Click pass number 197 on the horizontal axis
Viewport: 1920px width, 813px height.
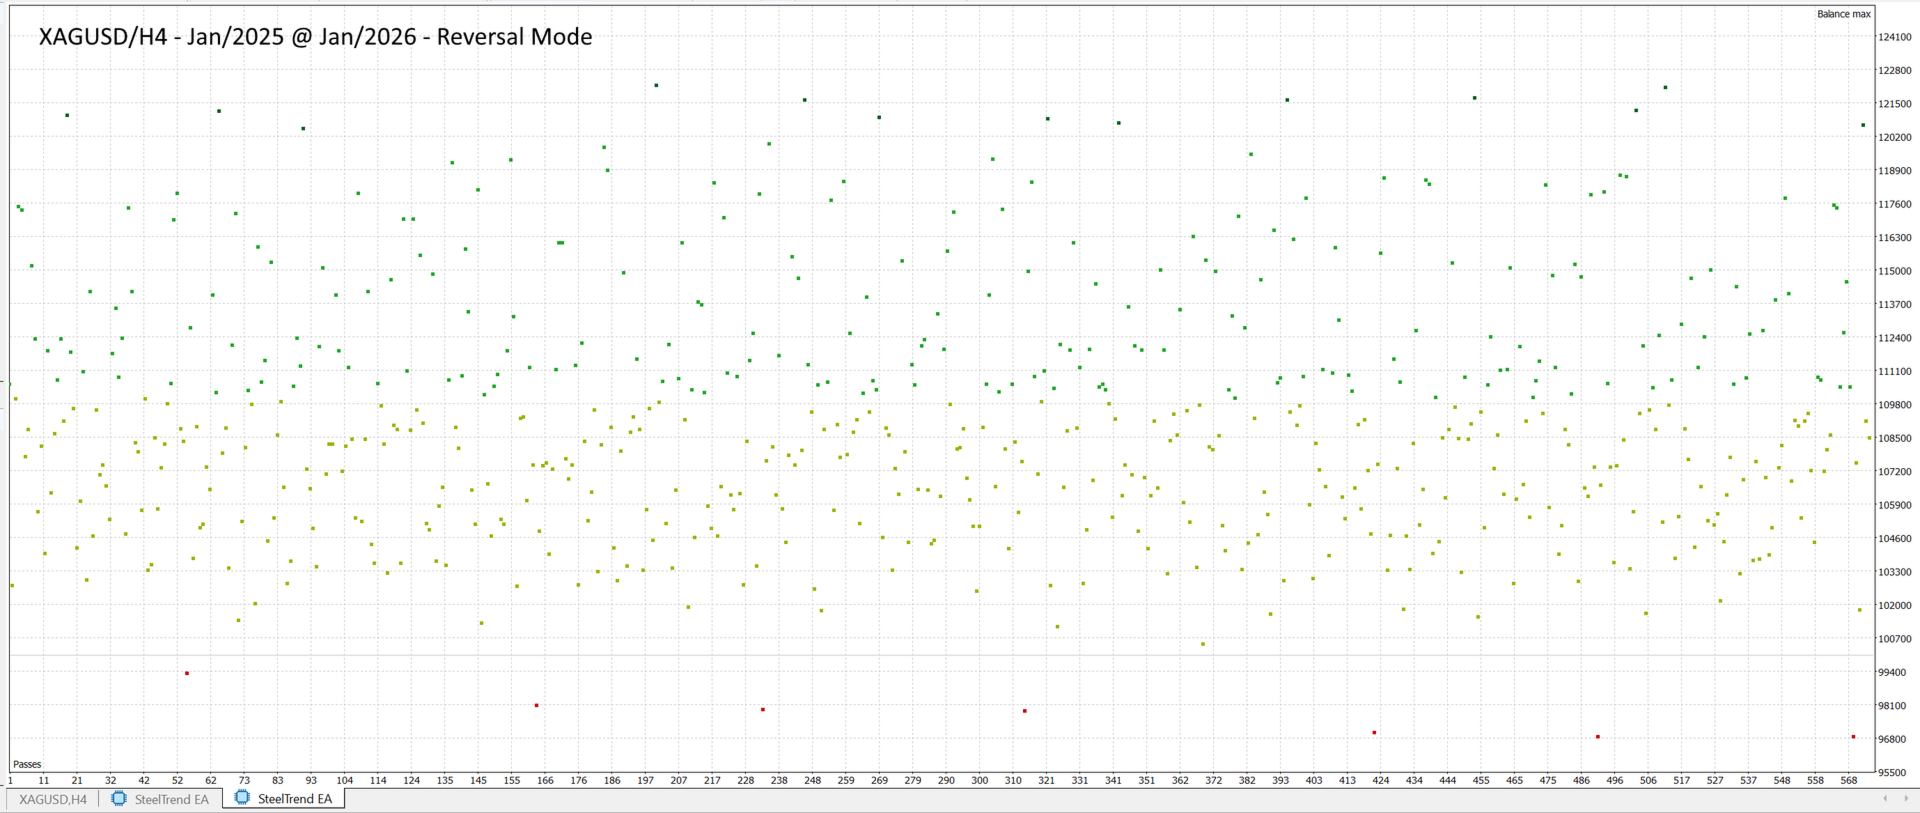[x=646, y=780]
